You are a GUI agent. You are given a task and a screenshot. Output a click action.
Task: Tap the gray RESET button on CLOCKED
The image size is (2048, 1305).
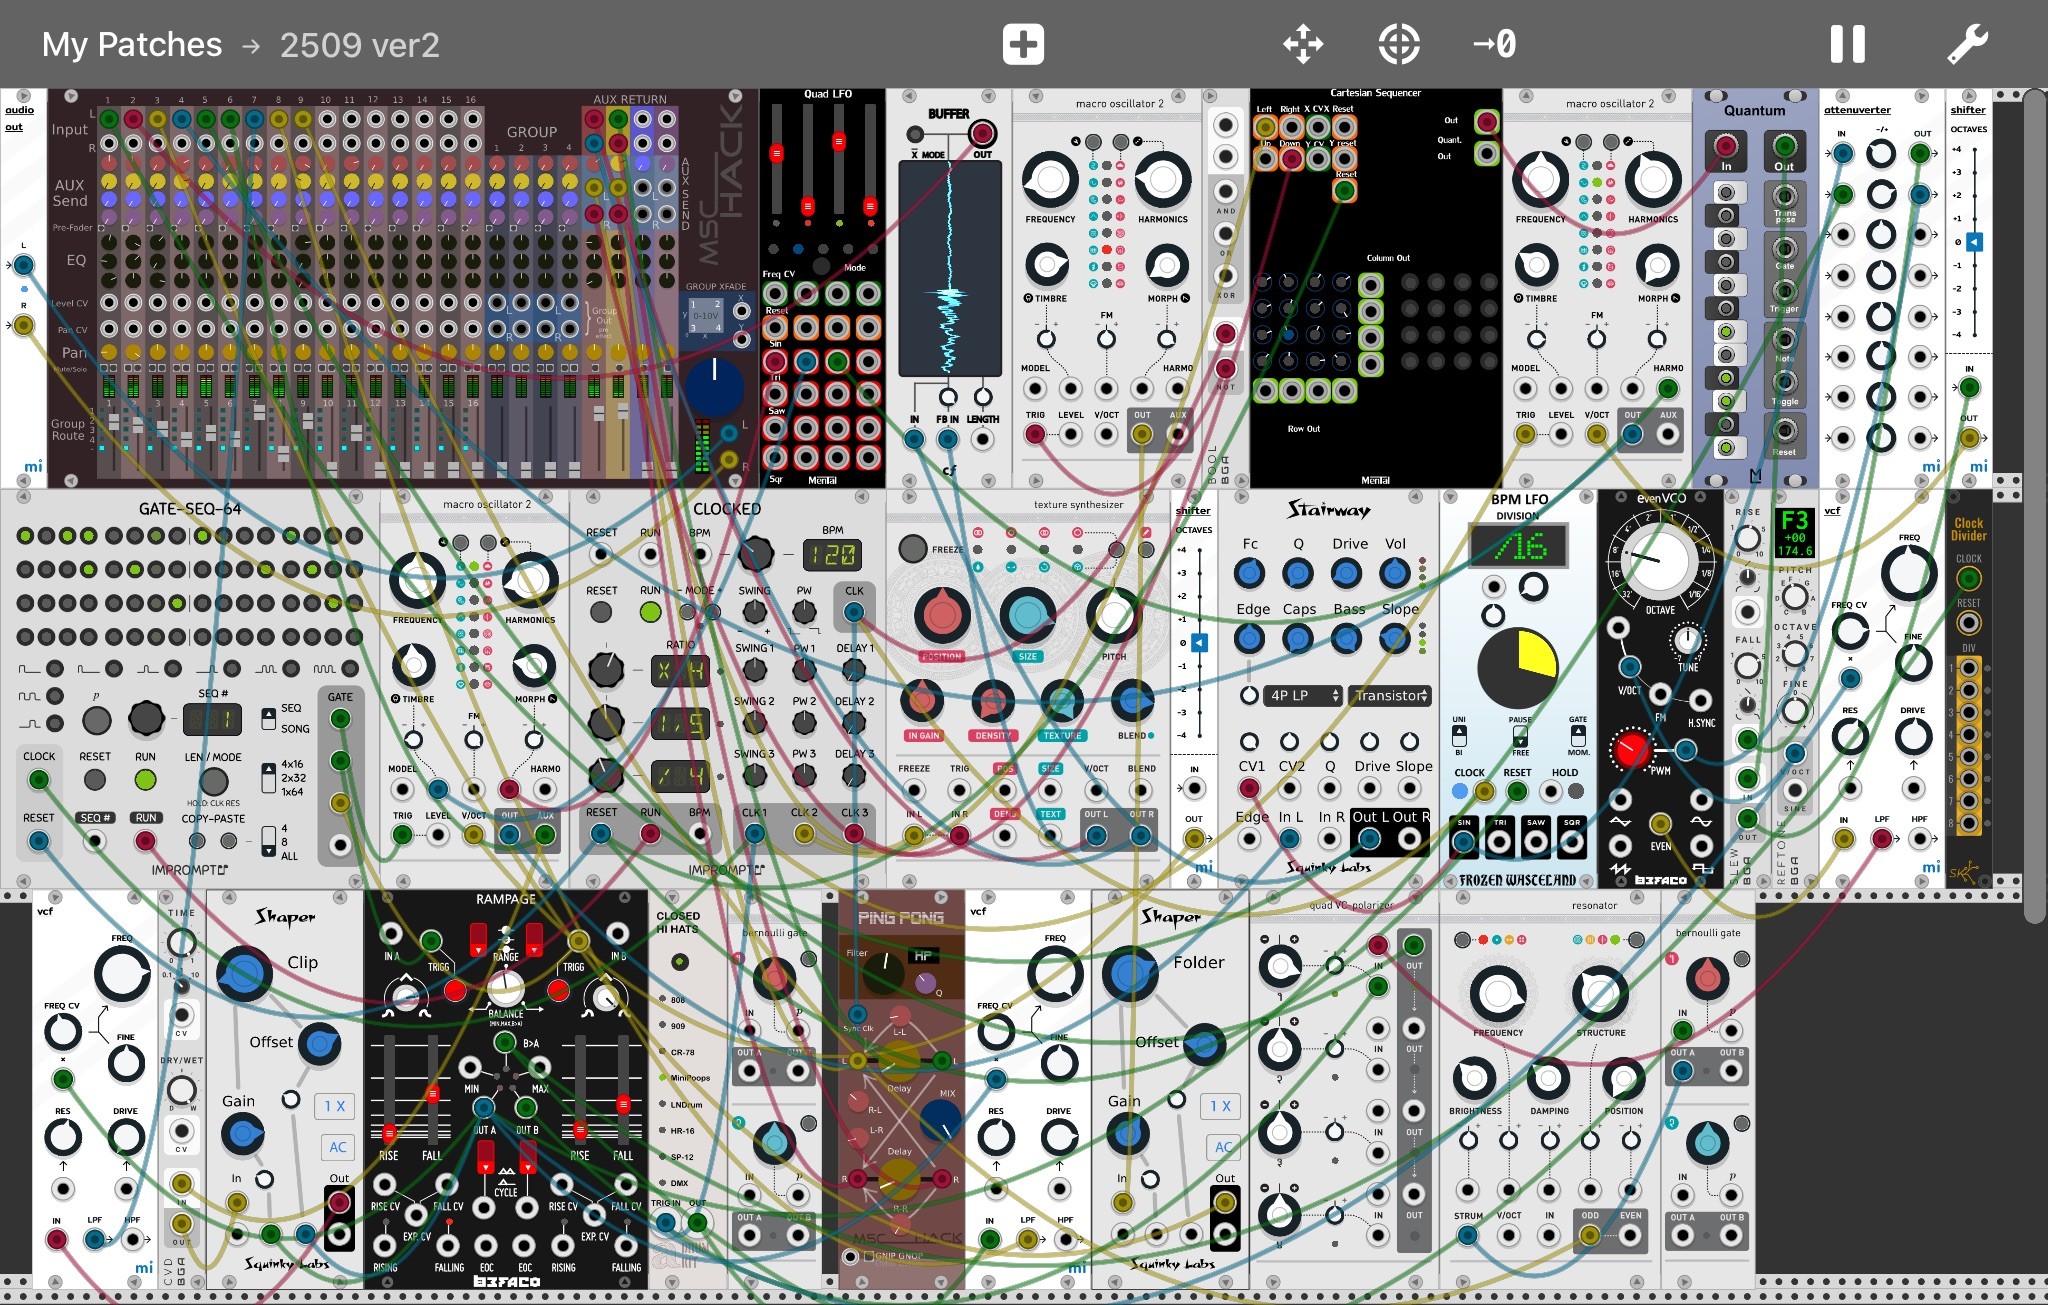click(601, 612)
